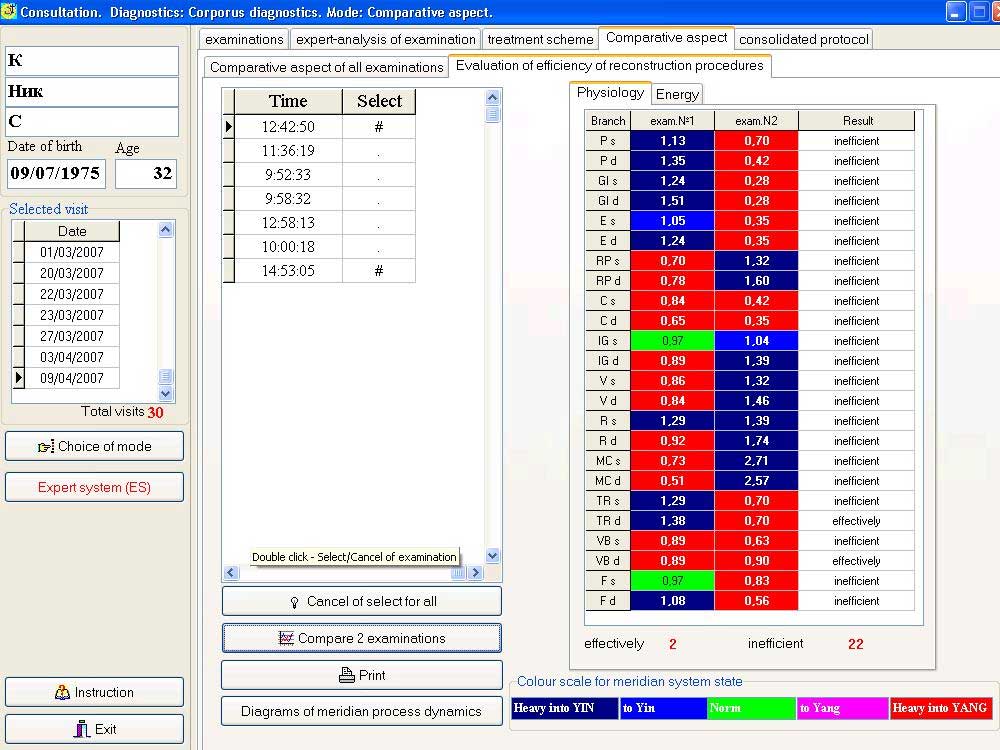Viewport: 1000px width, 750px height.
Task: Click the Date of birth field
Action: coord(56,173)
